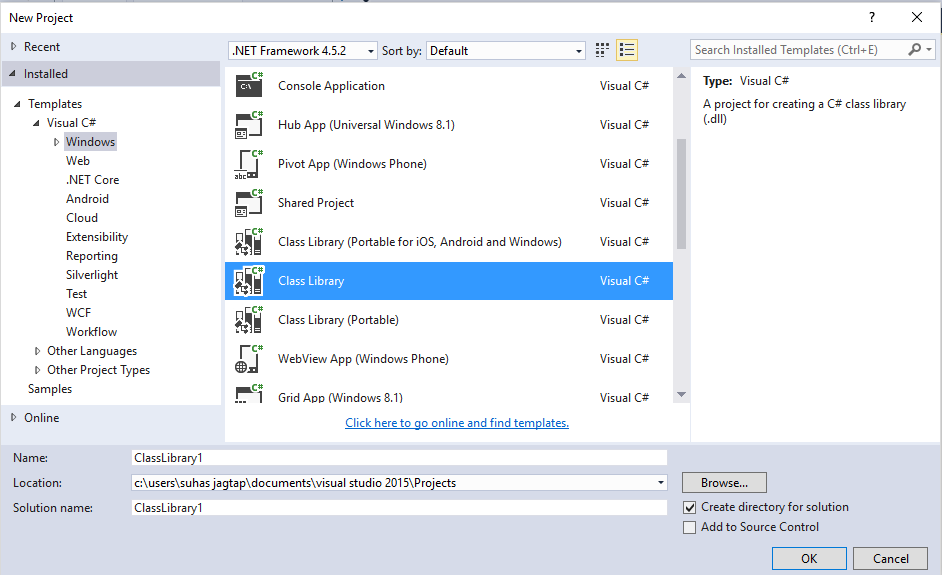This screenshot has height=575, width=942.
Task: Enable Add to Source Control checkbox
Action: click(x=689, y=528)
